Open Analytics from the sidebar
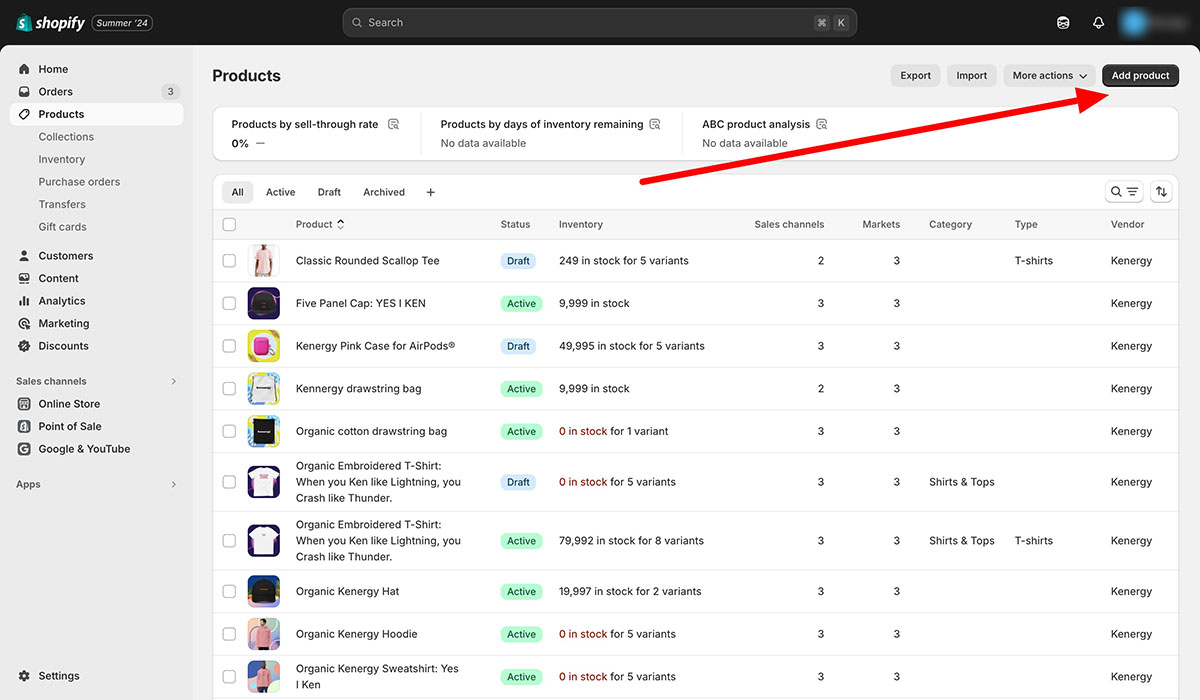 pyautogui.click(x=63, y=300)
